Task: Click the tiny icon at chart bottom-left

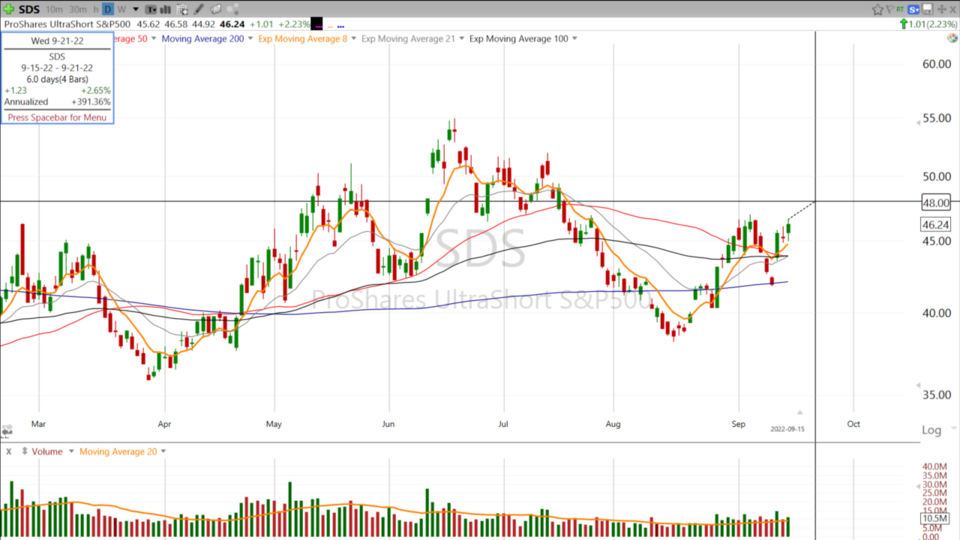Action: [7, 430]
